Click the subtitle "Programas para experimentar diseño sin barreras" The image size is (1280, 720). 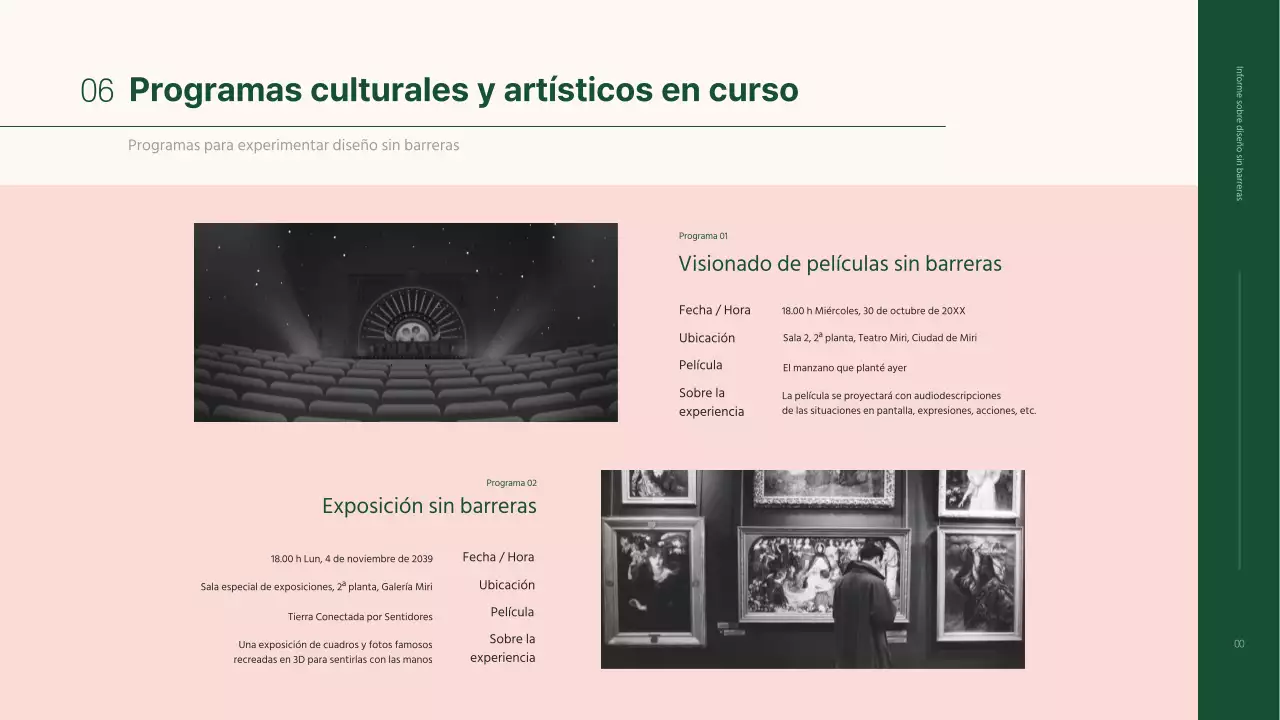[x=293, y=145]
